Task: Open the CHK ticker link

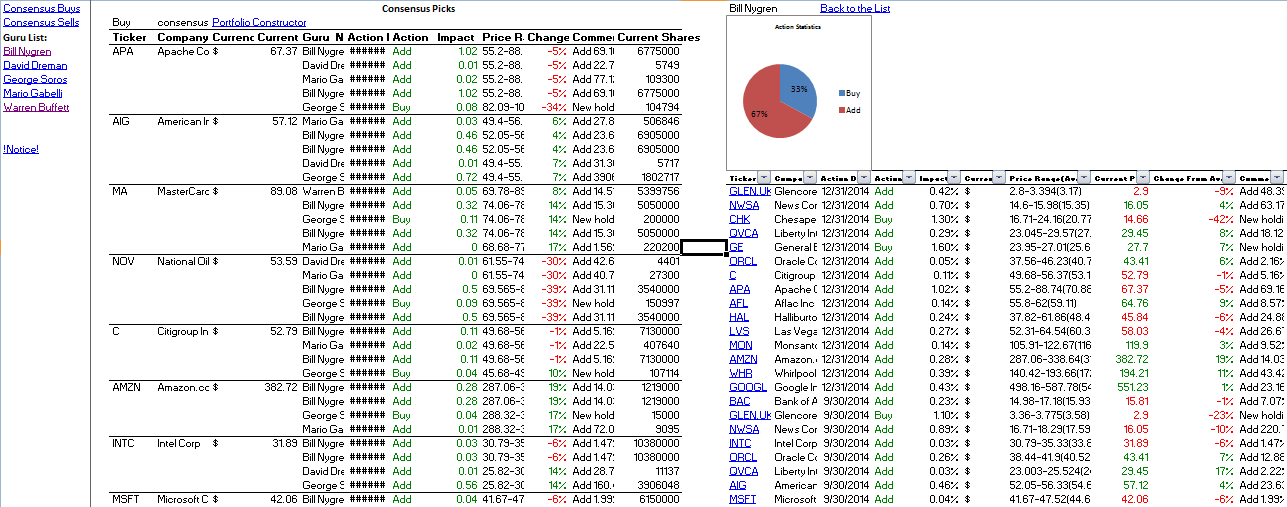Action: (x=739, y=219)
